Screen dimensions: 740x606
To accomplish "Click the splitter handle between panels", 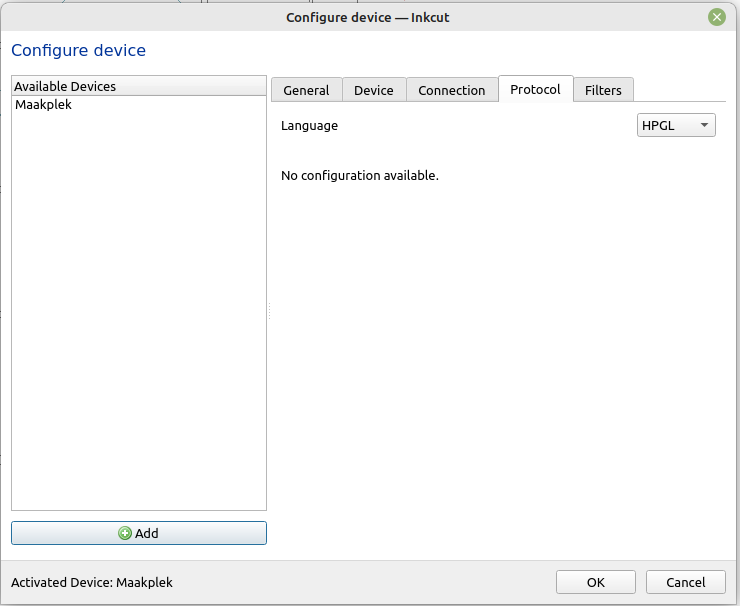I will [x=269, y=313].
